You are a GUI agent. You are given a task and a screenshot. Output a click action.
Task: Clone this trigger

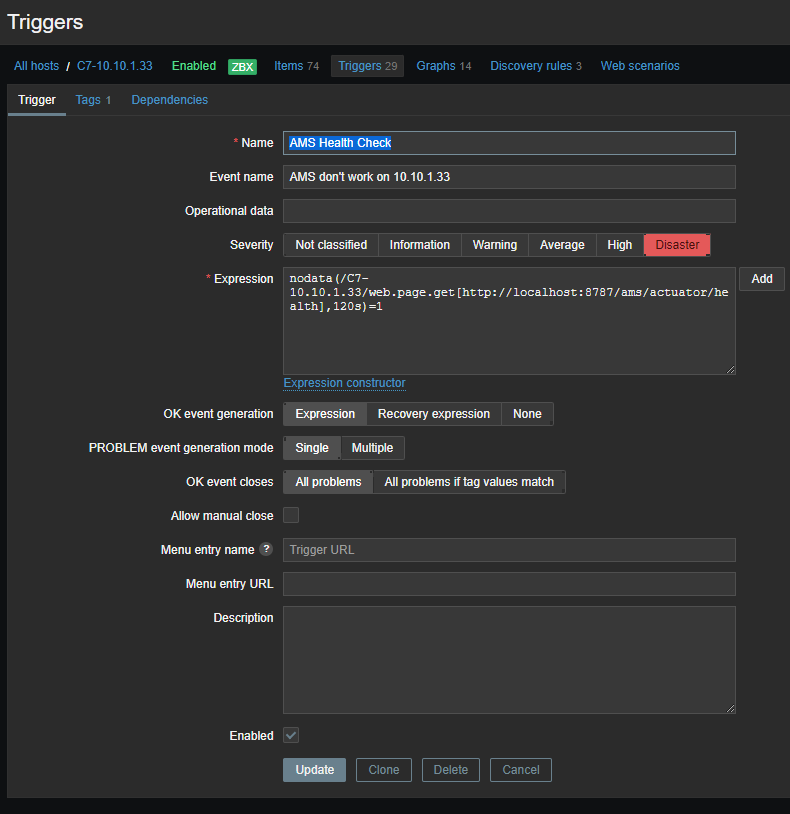(383, 770)
